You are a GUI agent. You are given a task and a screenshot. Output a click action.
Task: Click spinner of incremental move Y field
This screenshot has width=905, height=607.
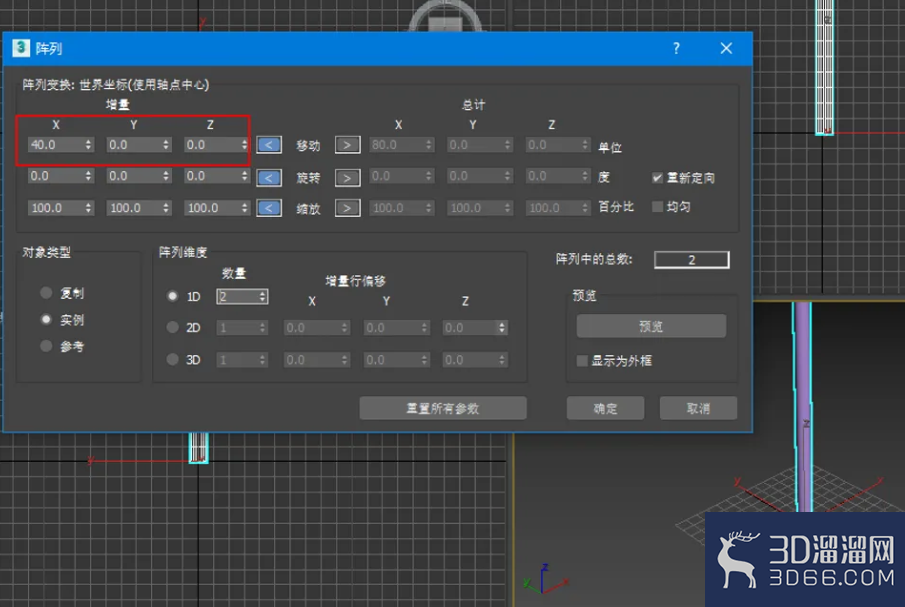(166, 145)
